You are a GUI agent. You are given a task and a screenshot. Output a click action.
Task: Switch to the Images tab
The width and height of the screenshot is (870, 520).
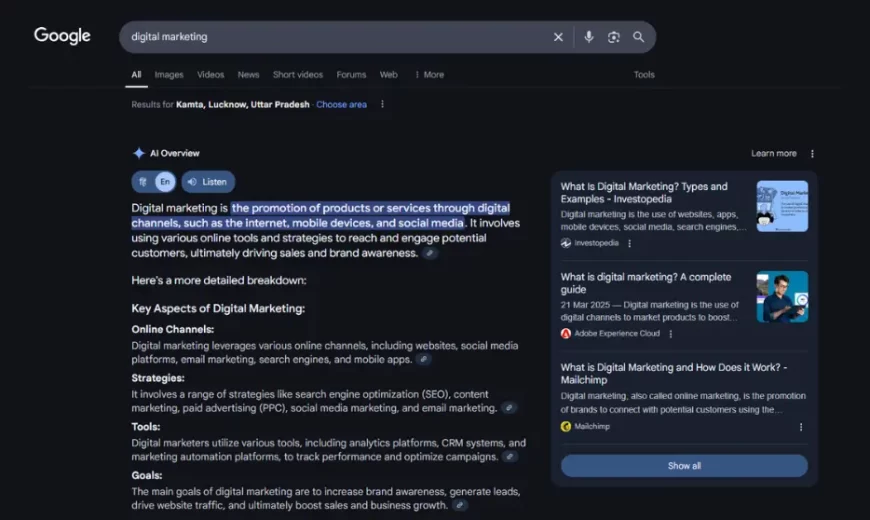point(169,74)
